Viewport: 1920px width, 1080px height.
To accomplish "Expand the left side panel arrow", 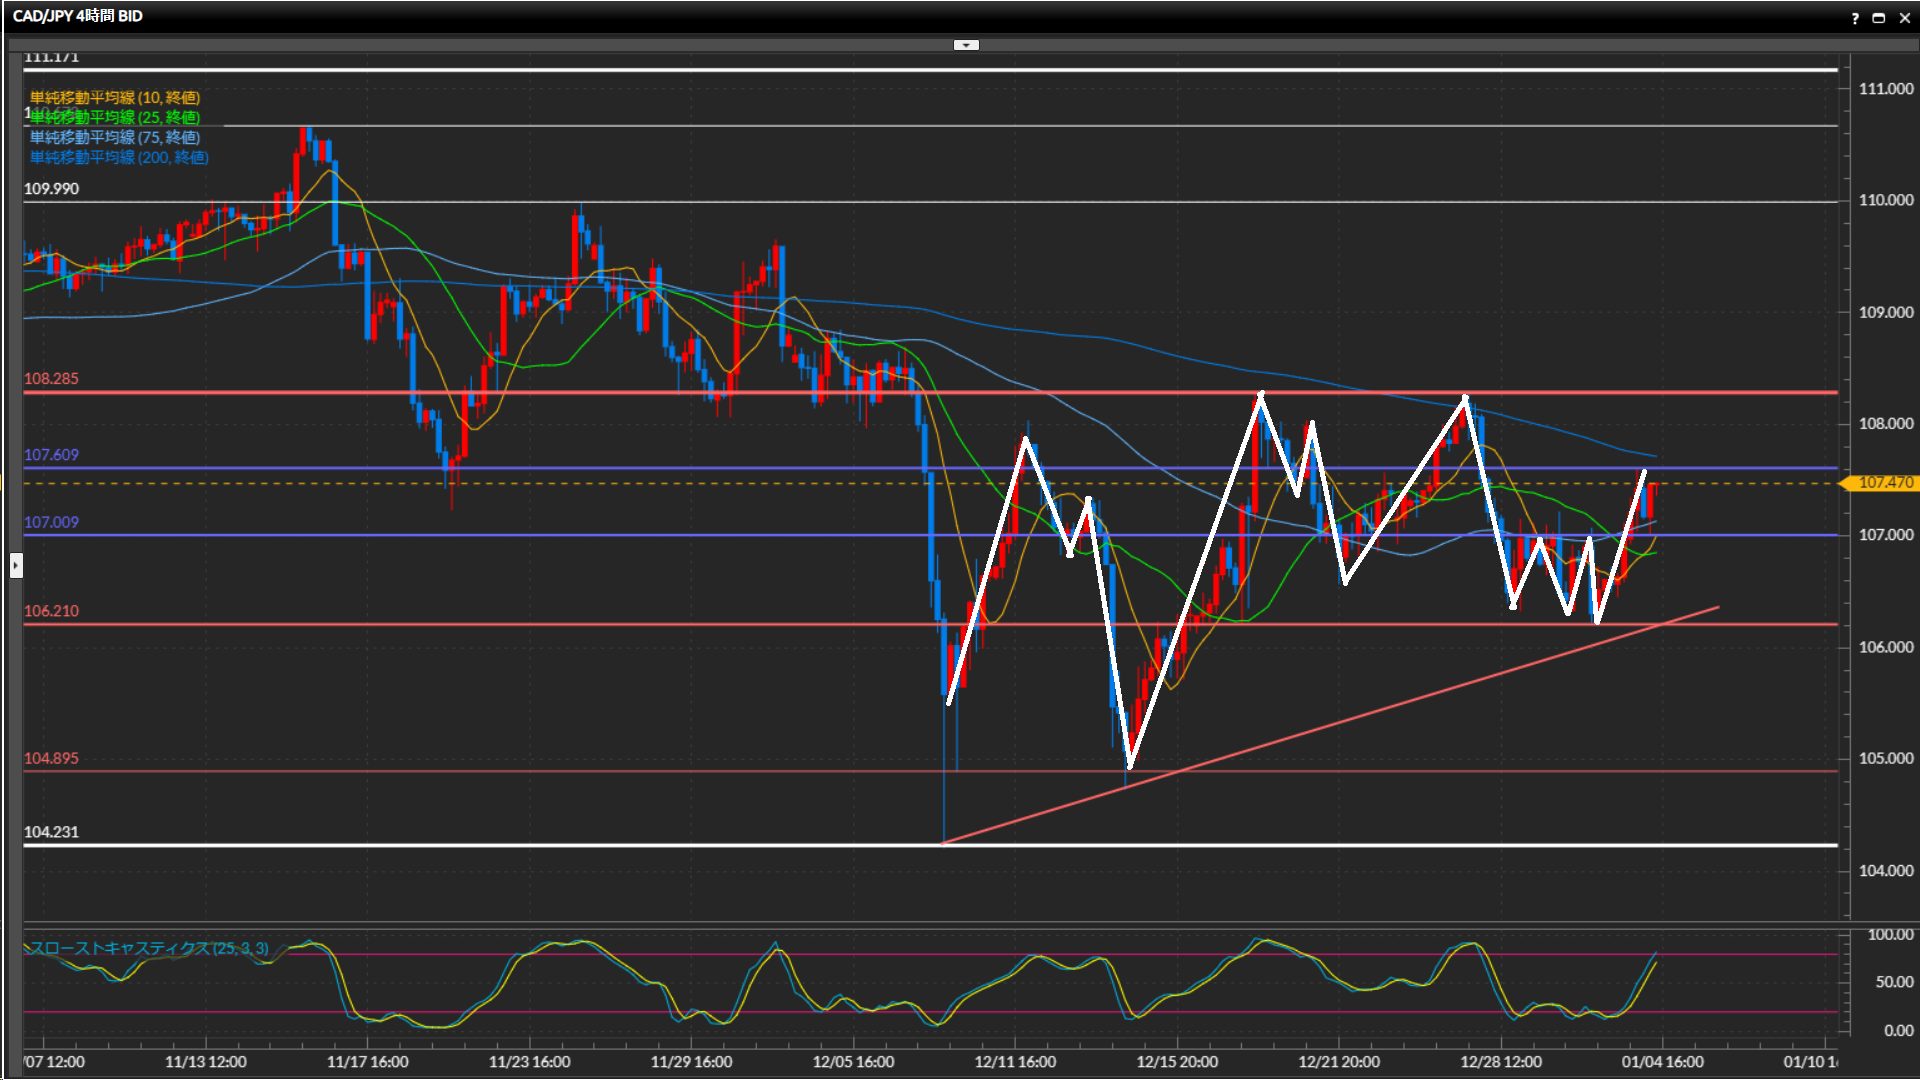I will tap(16, 566).
